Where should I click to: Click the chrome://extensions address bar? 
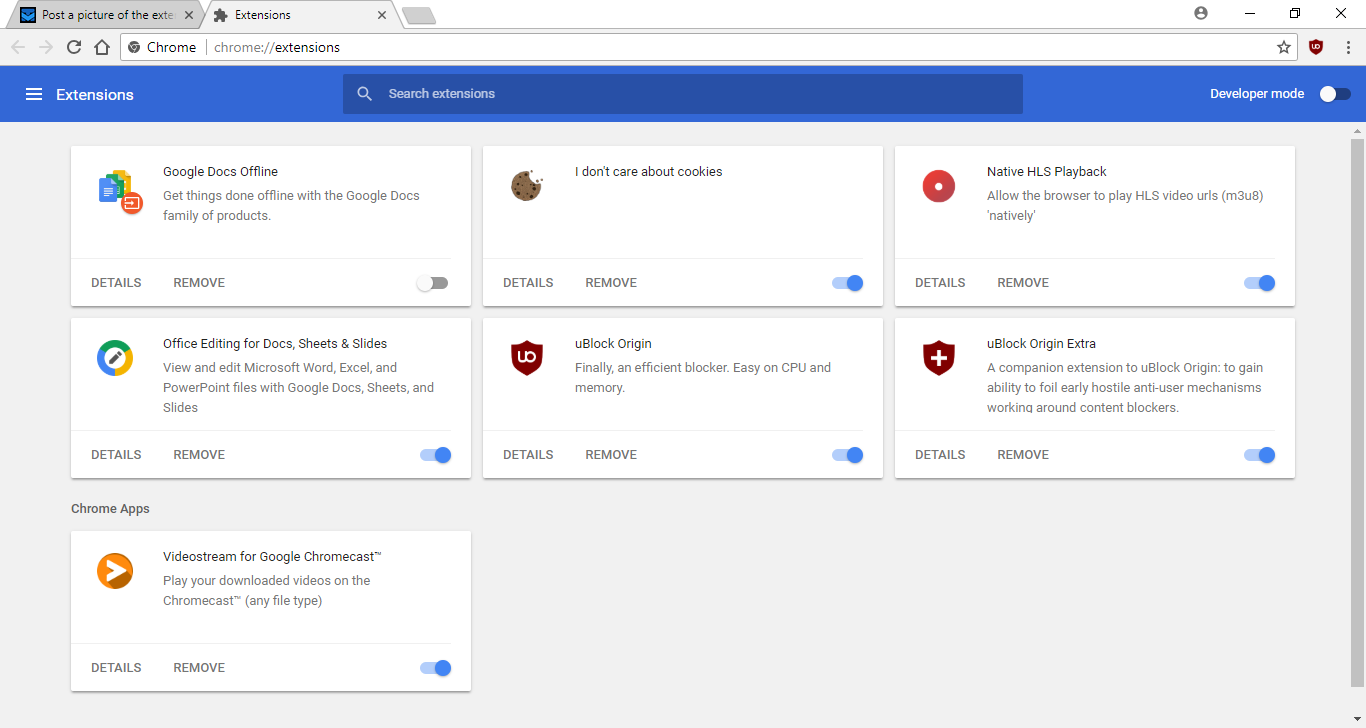point(710,47)
